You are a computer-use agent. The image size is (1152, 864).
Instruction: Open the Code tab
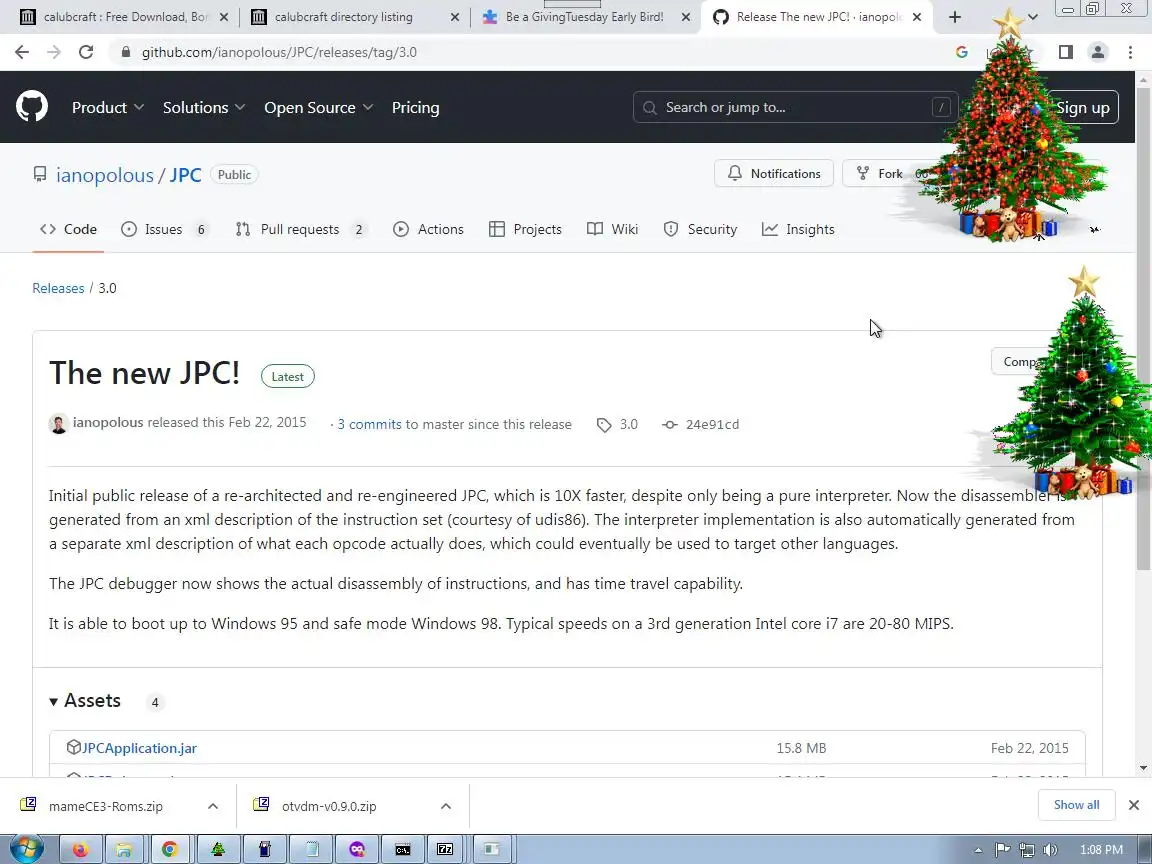click(x=68, y=229)
